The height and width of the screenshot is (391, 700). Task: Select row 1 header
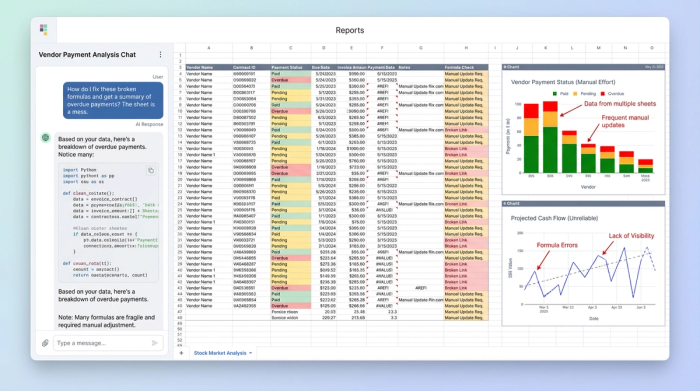coord(180,55)
